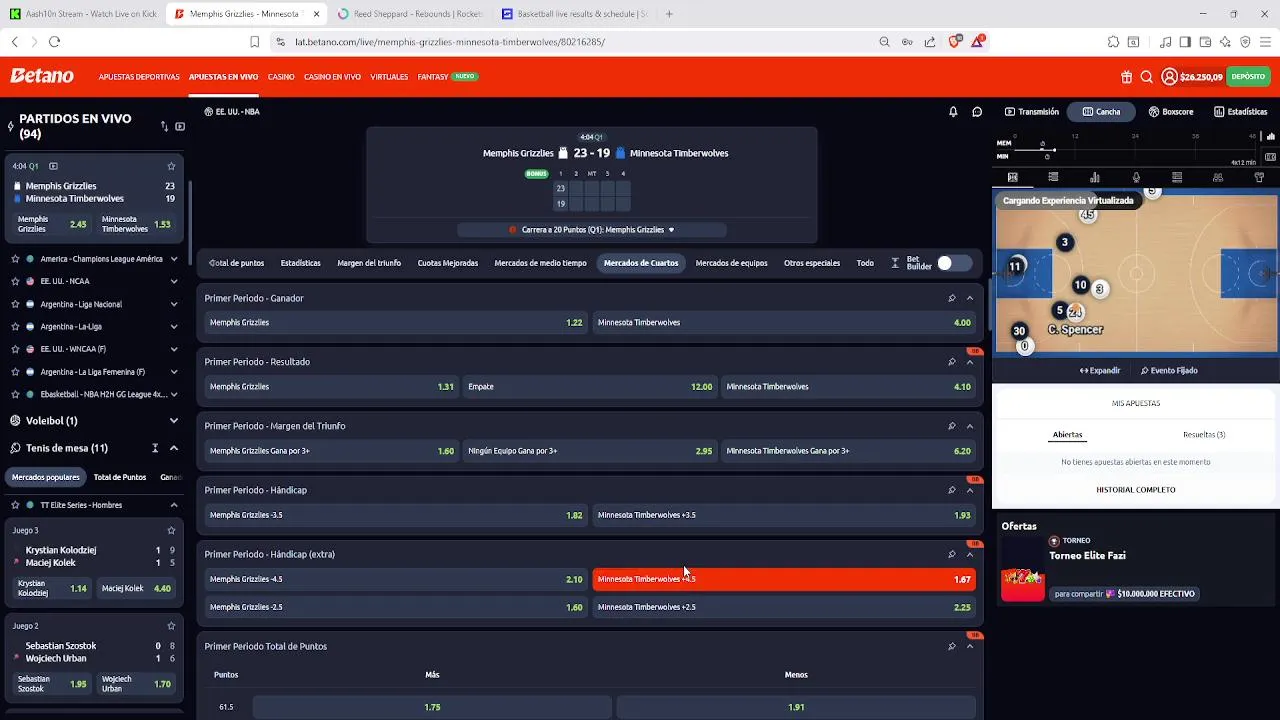Open the account profile icon

[1169, 77]
